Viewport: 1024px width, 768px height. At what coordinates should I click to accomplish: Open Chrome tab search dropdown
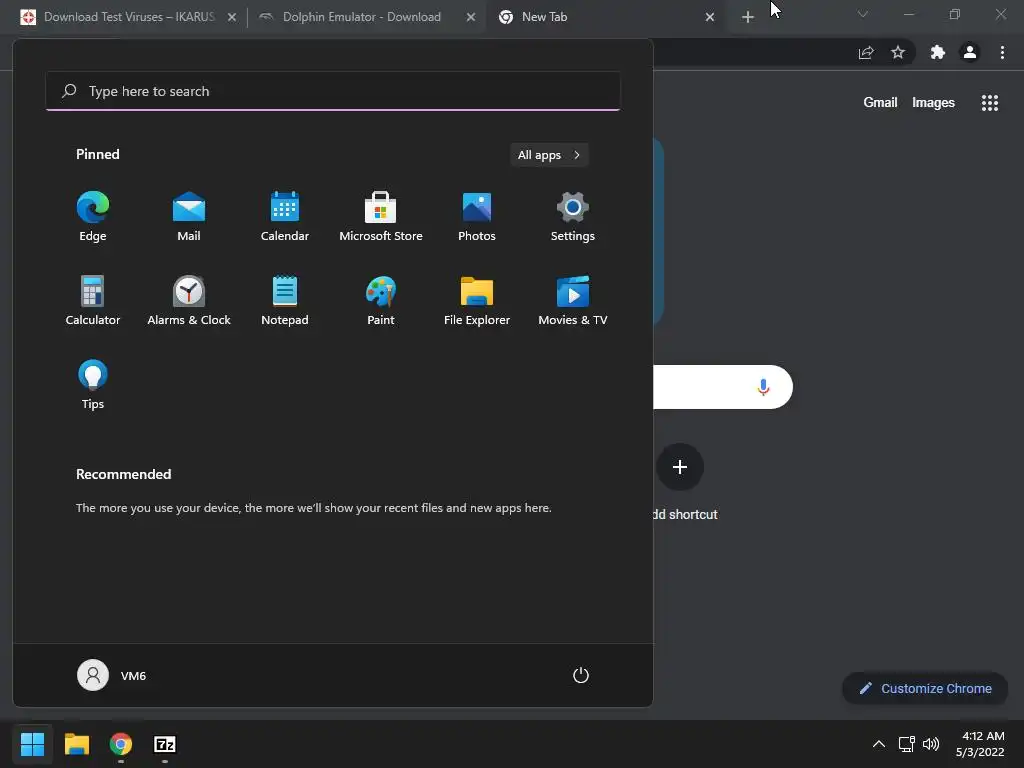[863, 14]
